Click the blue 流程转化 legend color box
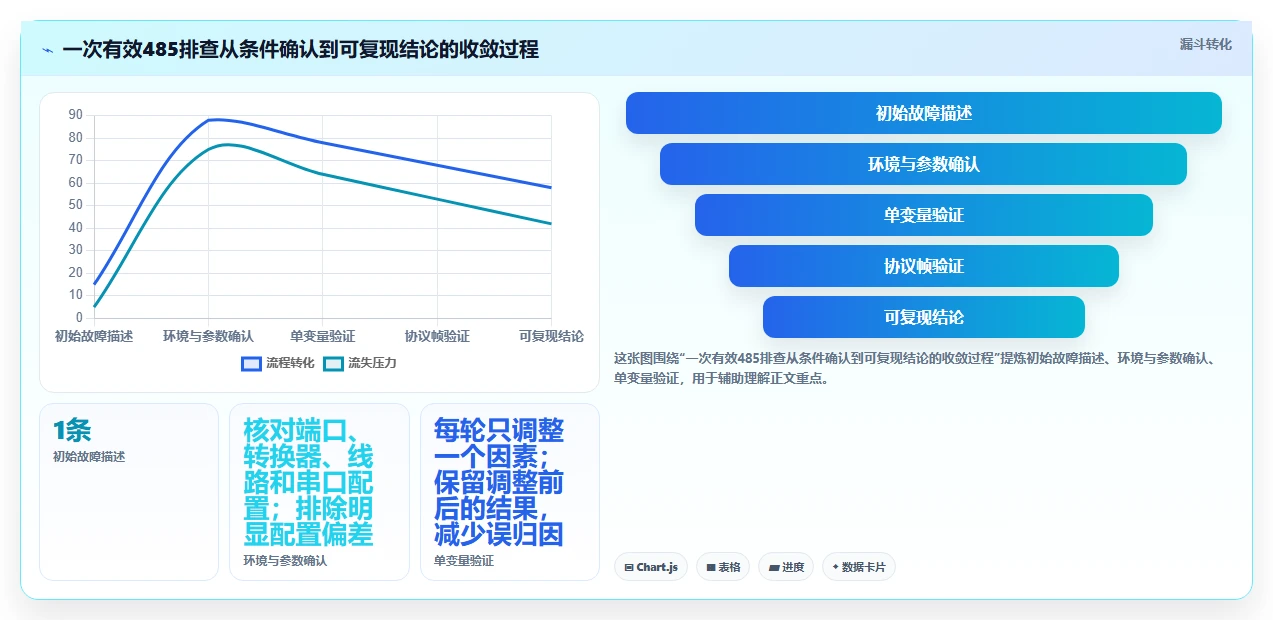 coord(252,363)
